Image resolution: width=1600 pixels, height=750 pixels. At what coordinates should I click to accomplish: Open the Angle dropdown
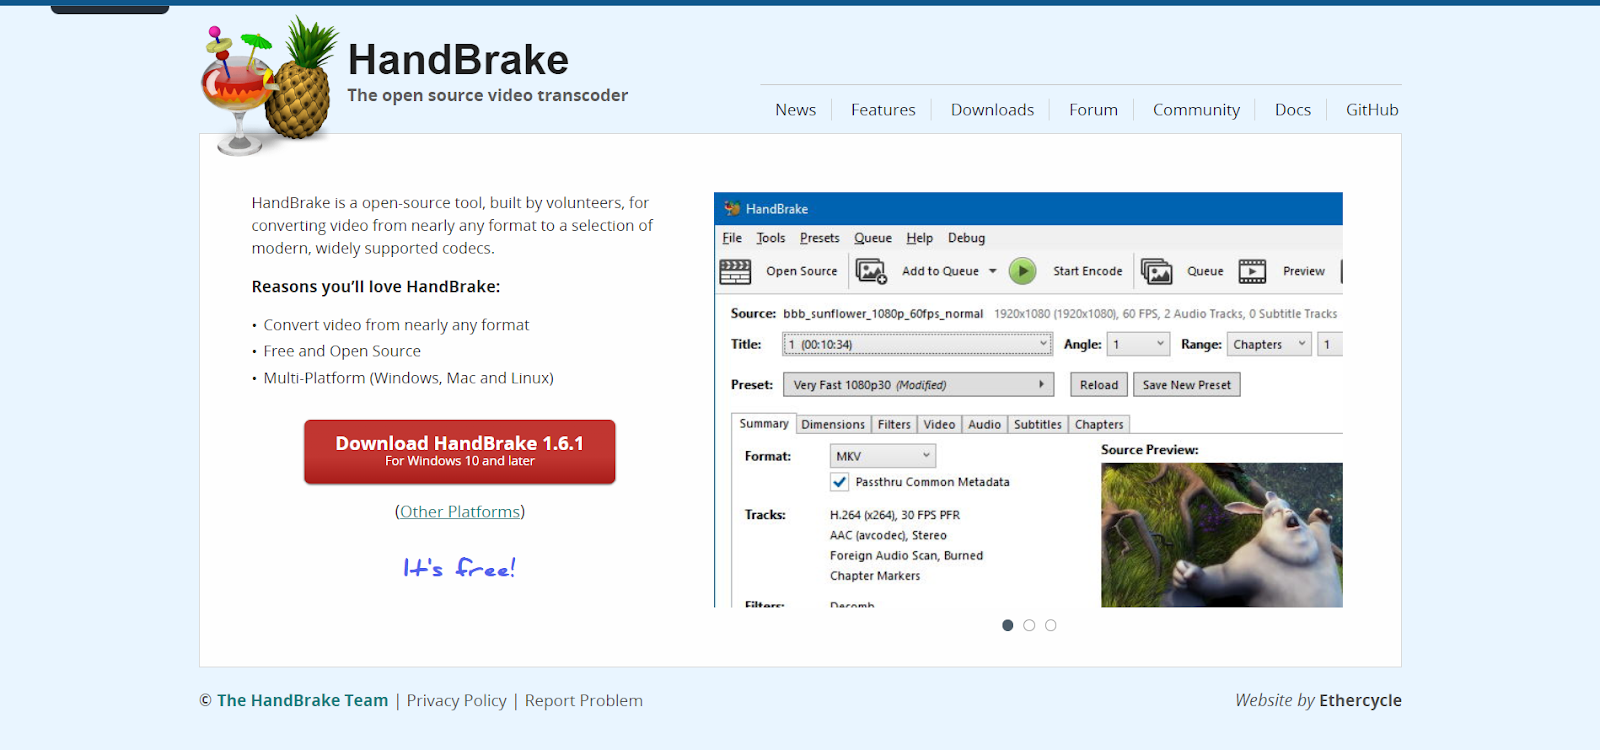coord(1138,344)
